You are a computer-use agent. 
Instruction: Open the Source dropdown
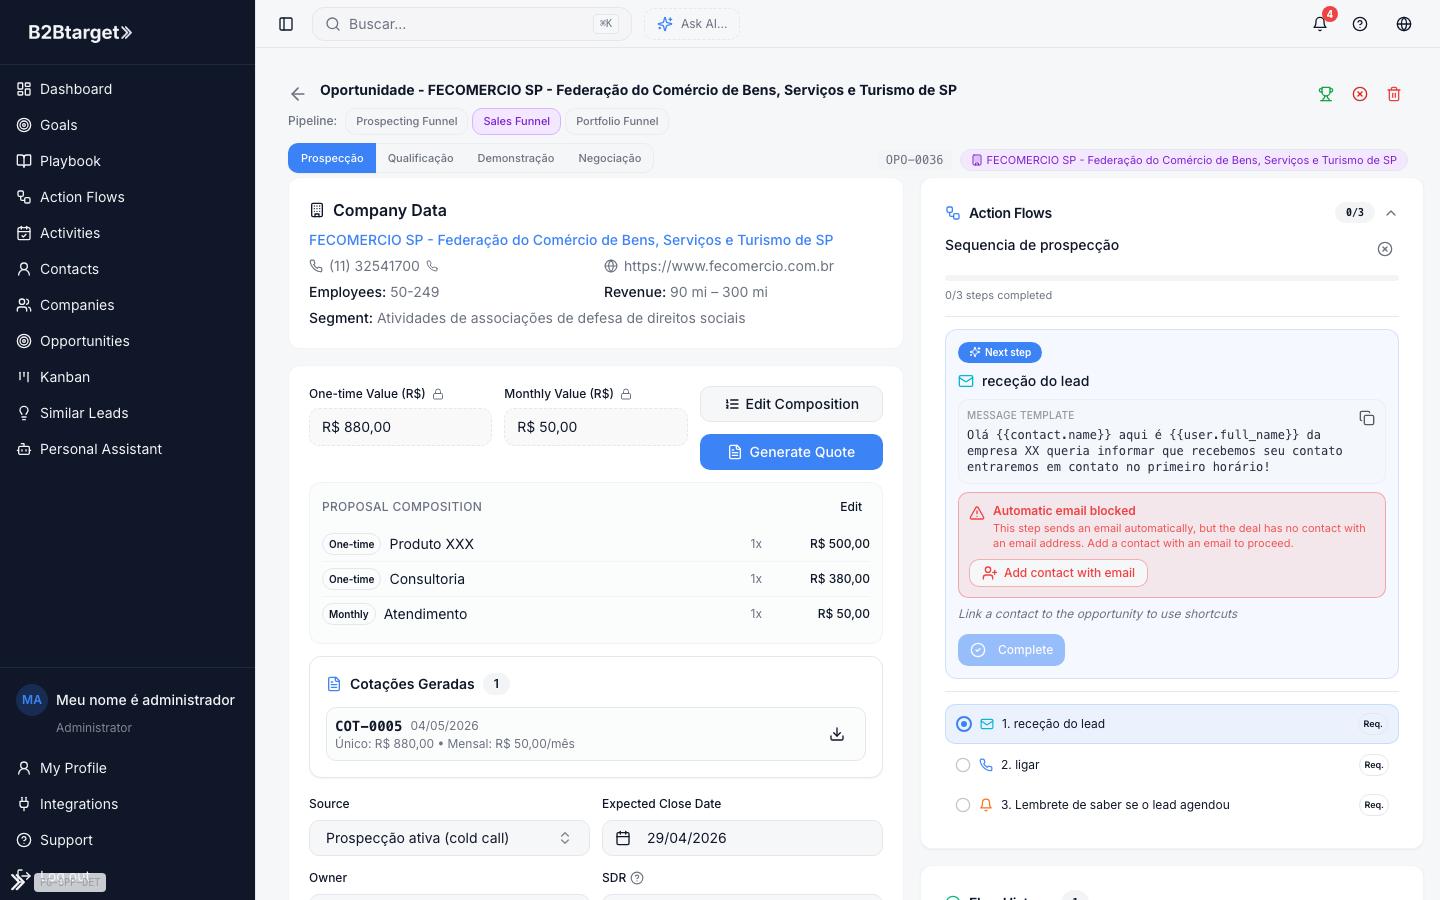[449, 838]
